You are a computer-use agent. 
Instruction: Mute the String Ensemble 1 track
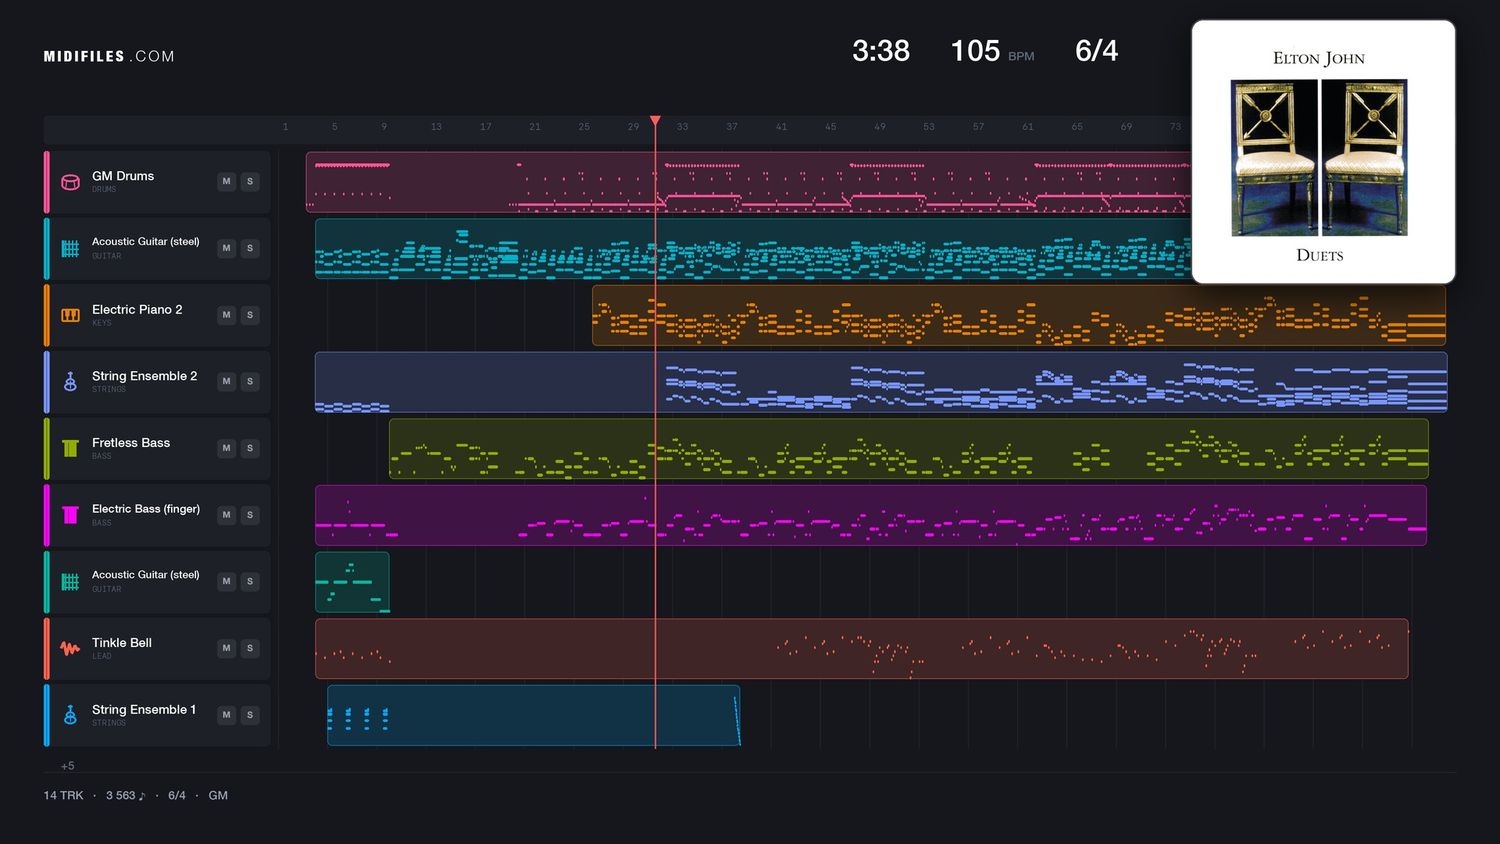tap(226, 715)
